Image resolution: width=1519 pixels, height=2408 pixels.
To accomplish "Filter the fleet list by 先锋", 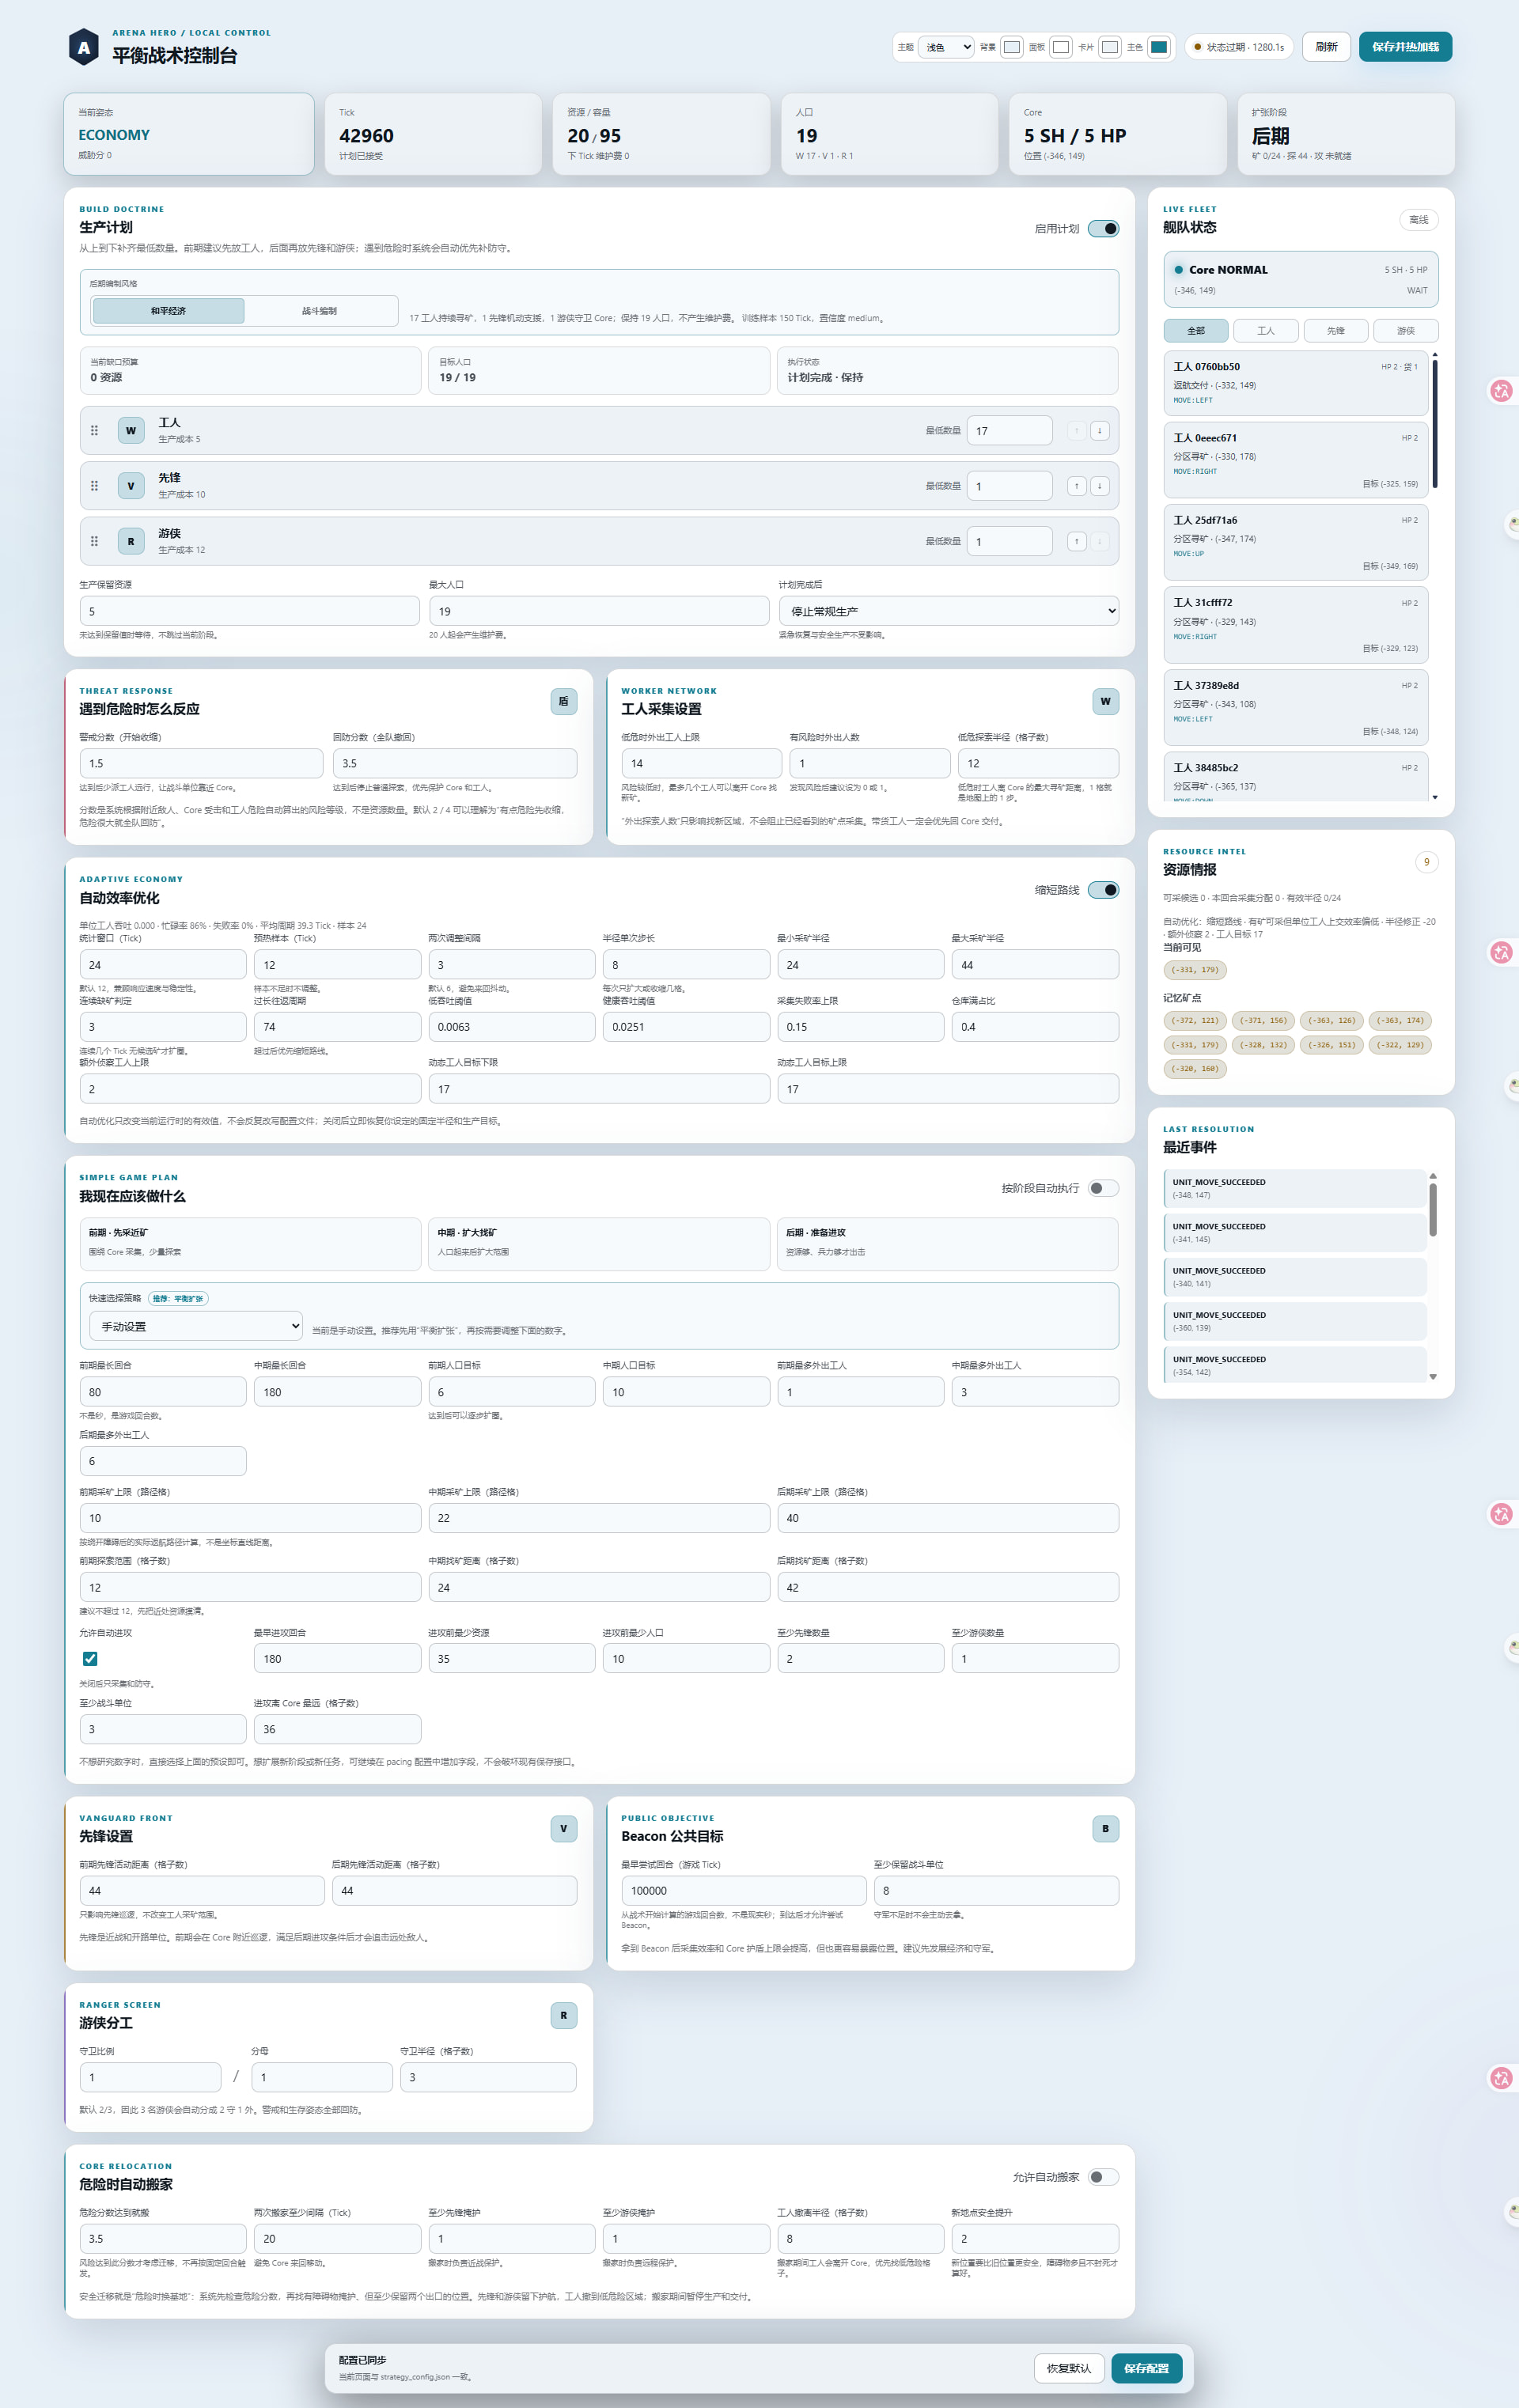I will tap(1336, 331).
